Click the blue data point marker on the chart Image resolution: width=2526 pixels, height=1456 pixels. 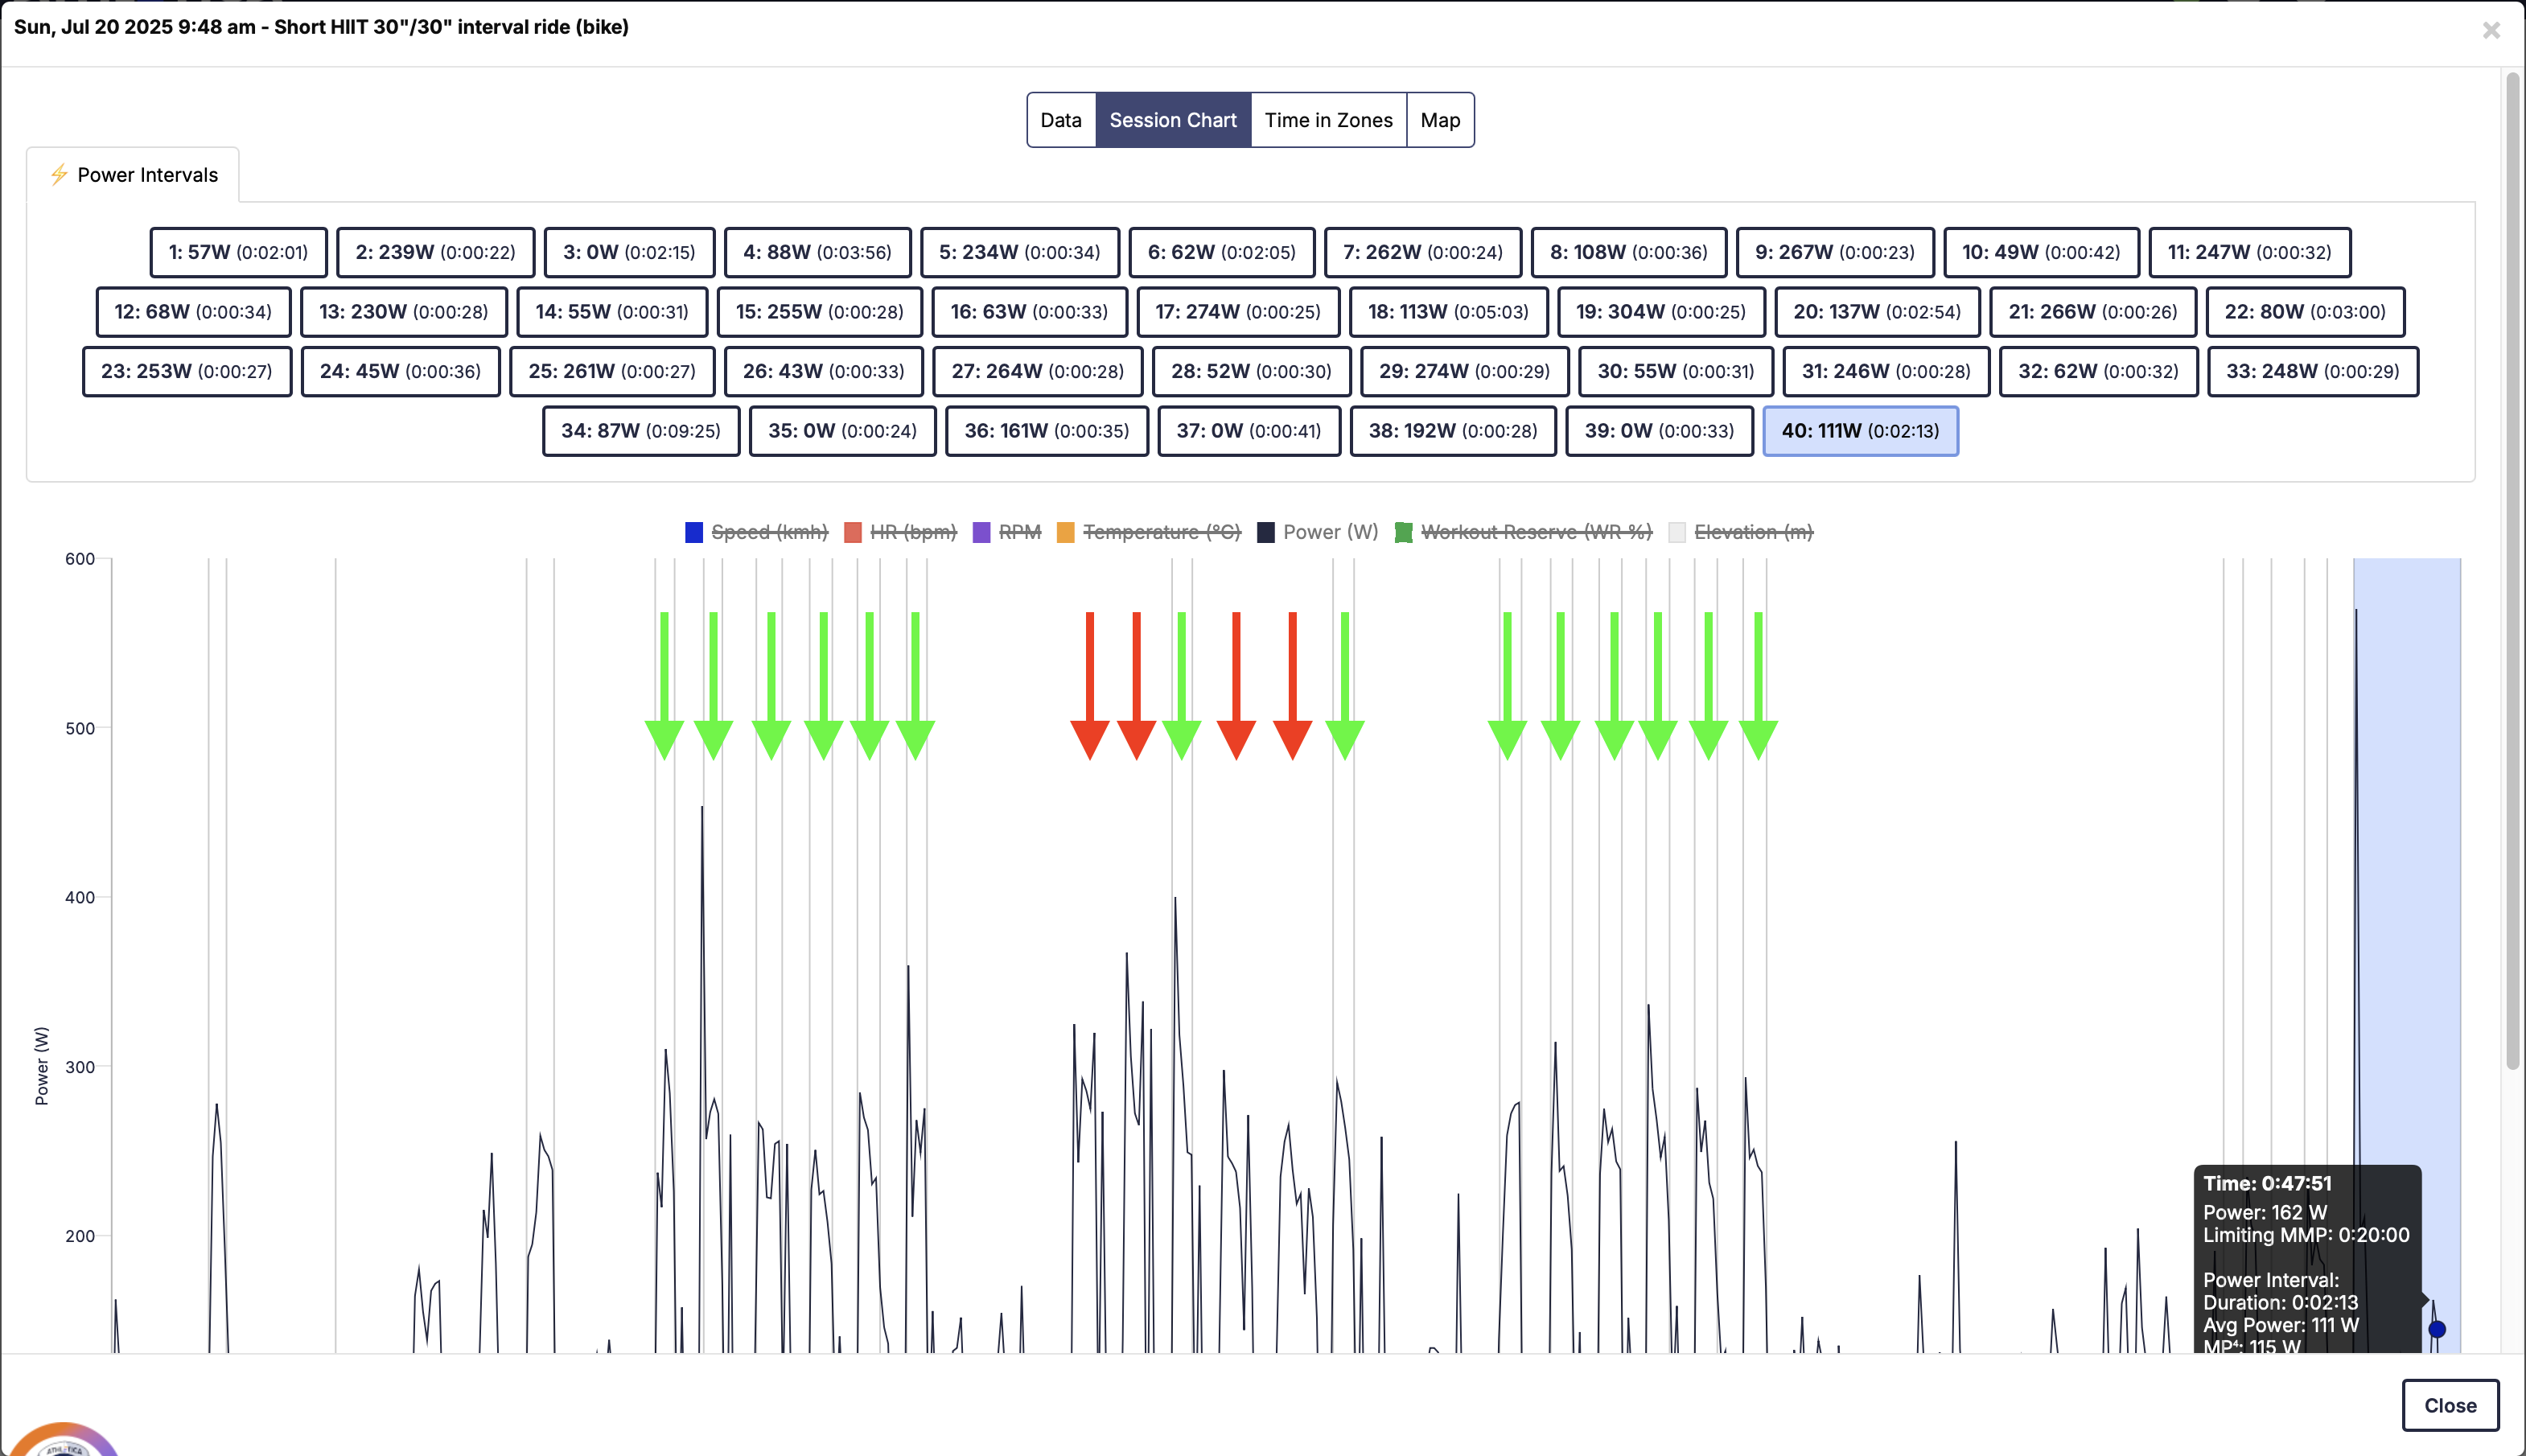[2437, 1329]
